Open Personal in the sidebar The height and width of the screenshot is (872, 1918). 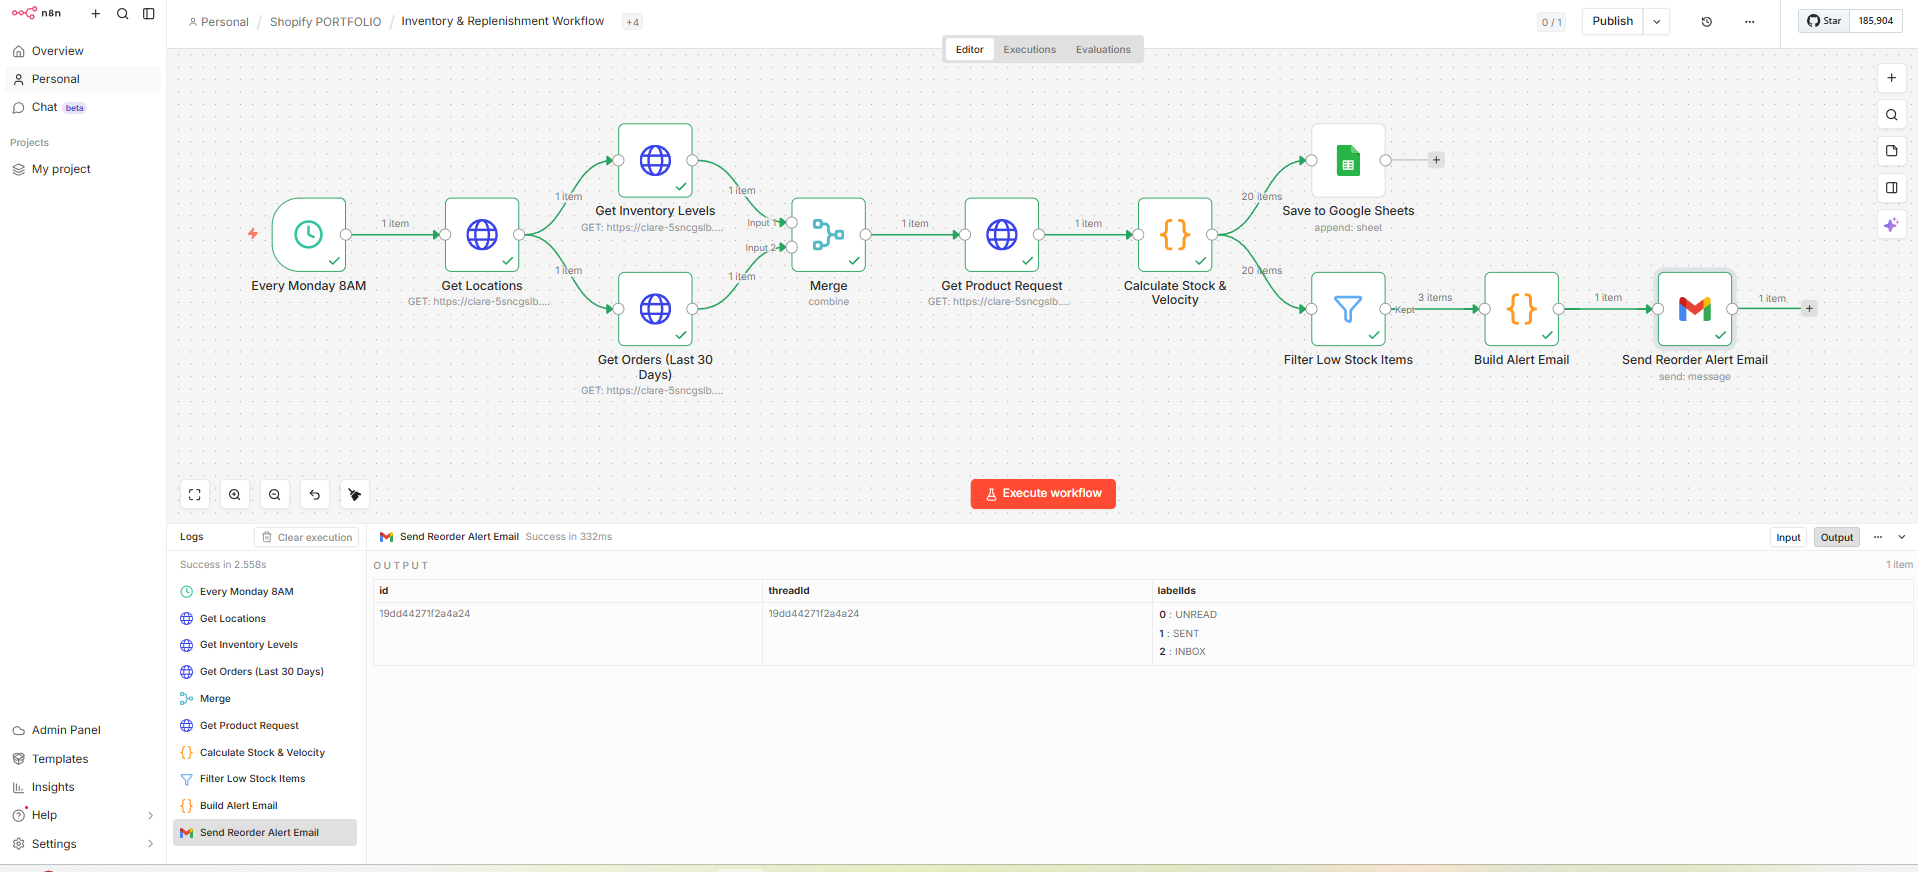click(83, 79)
